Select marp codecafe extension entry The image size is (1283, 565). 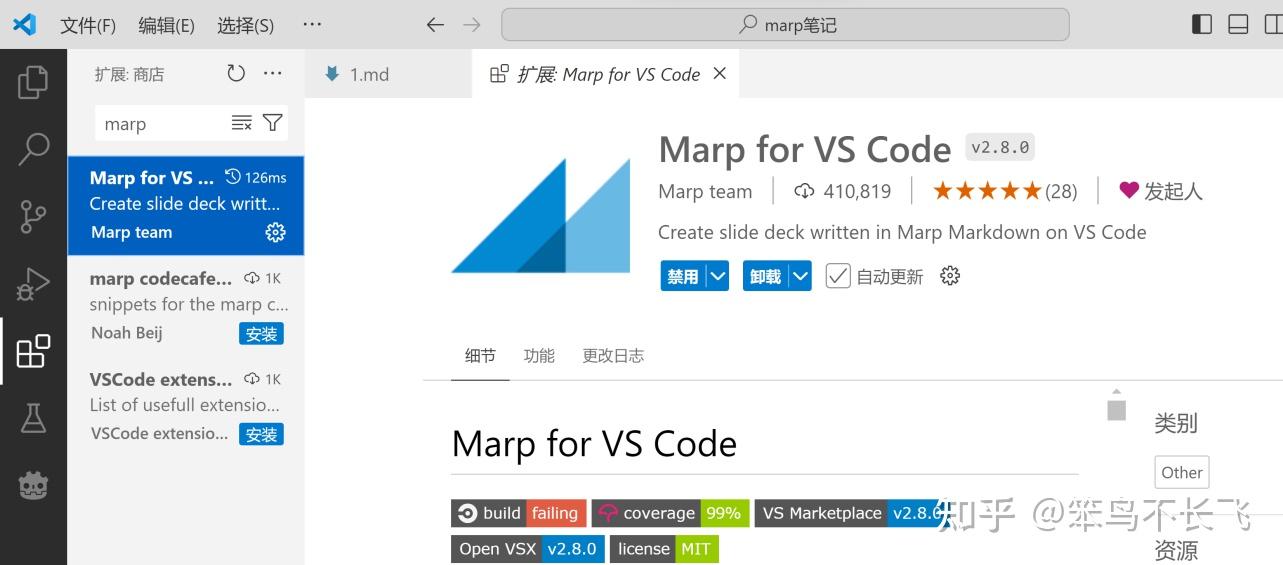coord(186,305)
